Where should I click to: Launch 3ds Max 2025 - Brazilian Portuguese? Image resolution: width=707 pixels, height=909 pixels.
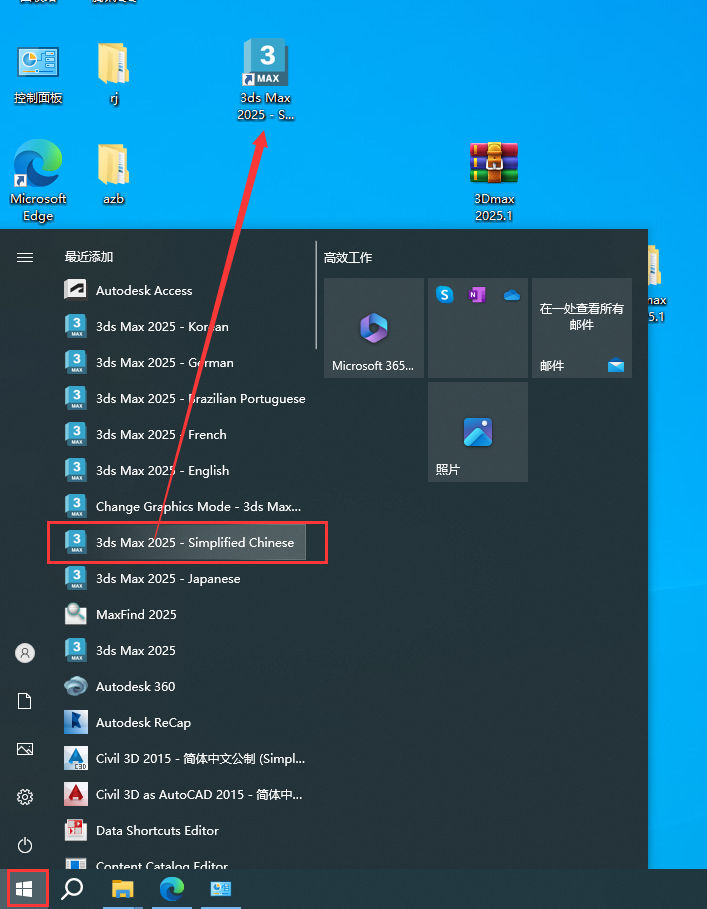[184, 398]
